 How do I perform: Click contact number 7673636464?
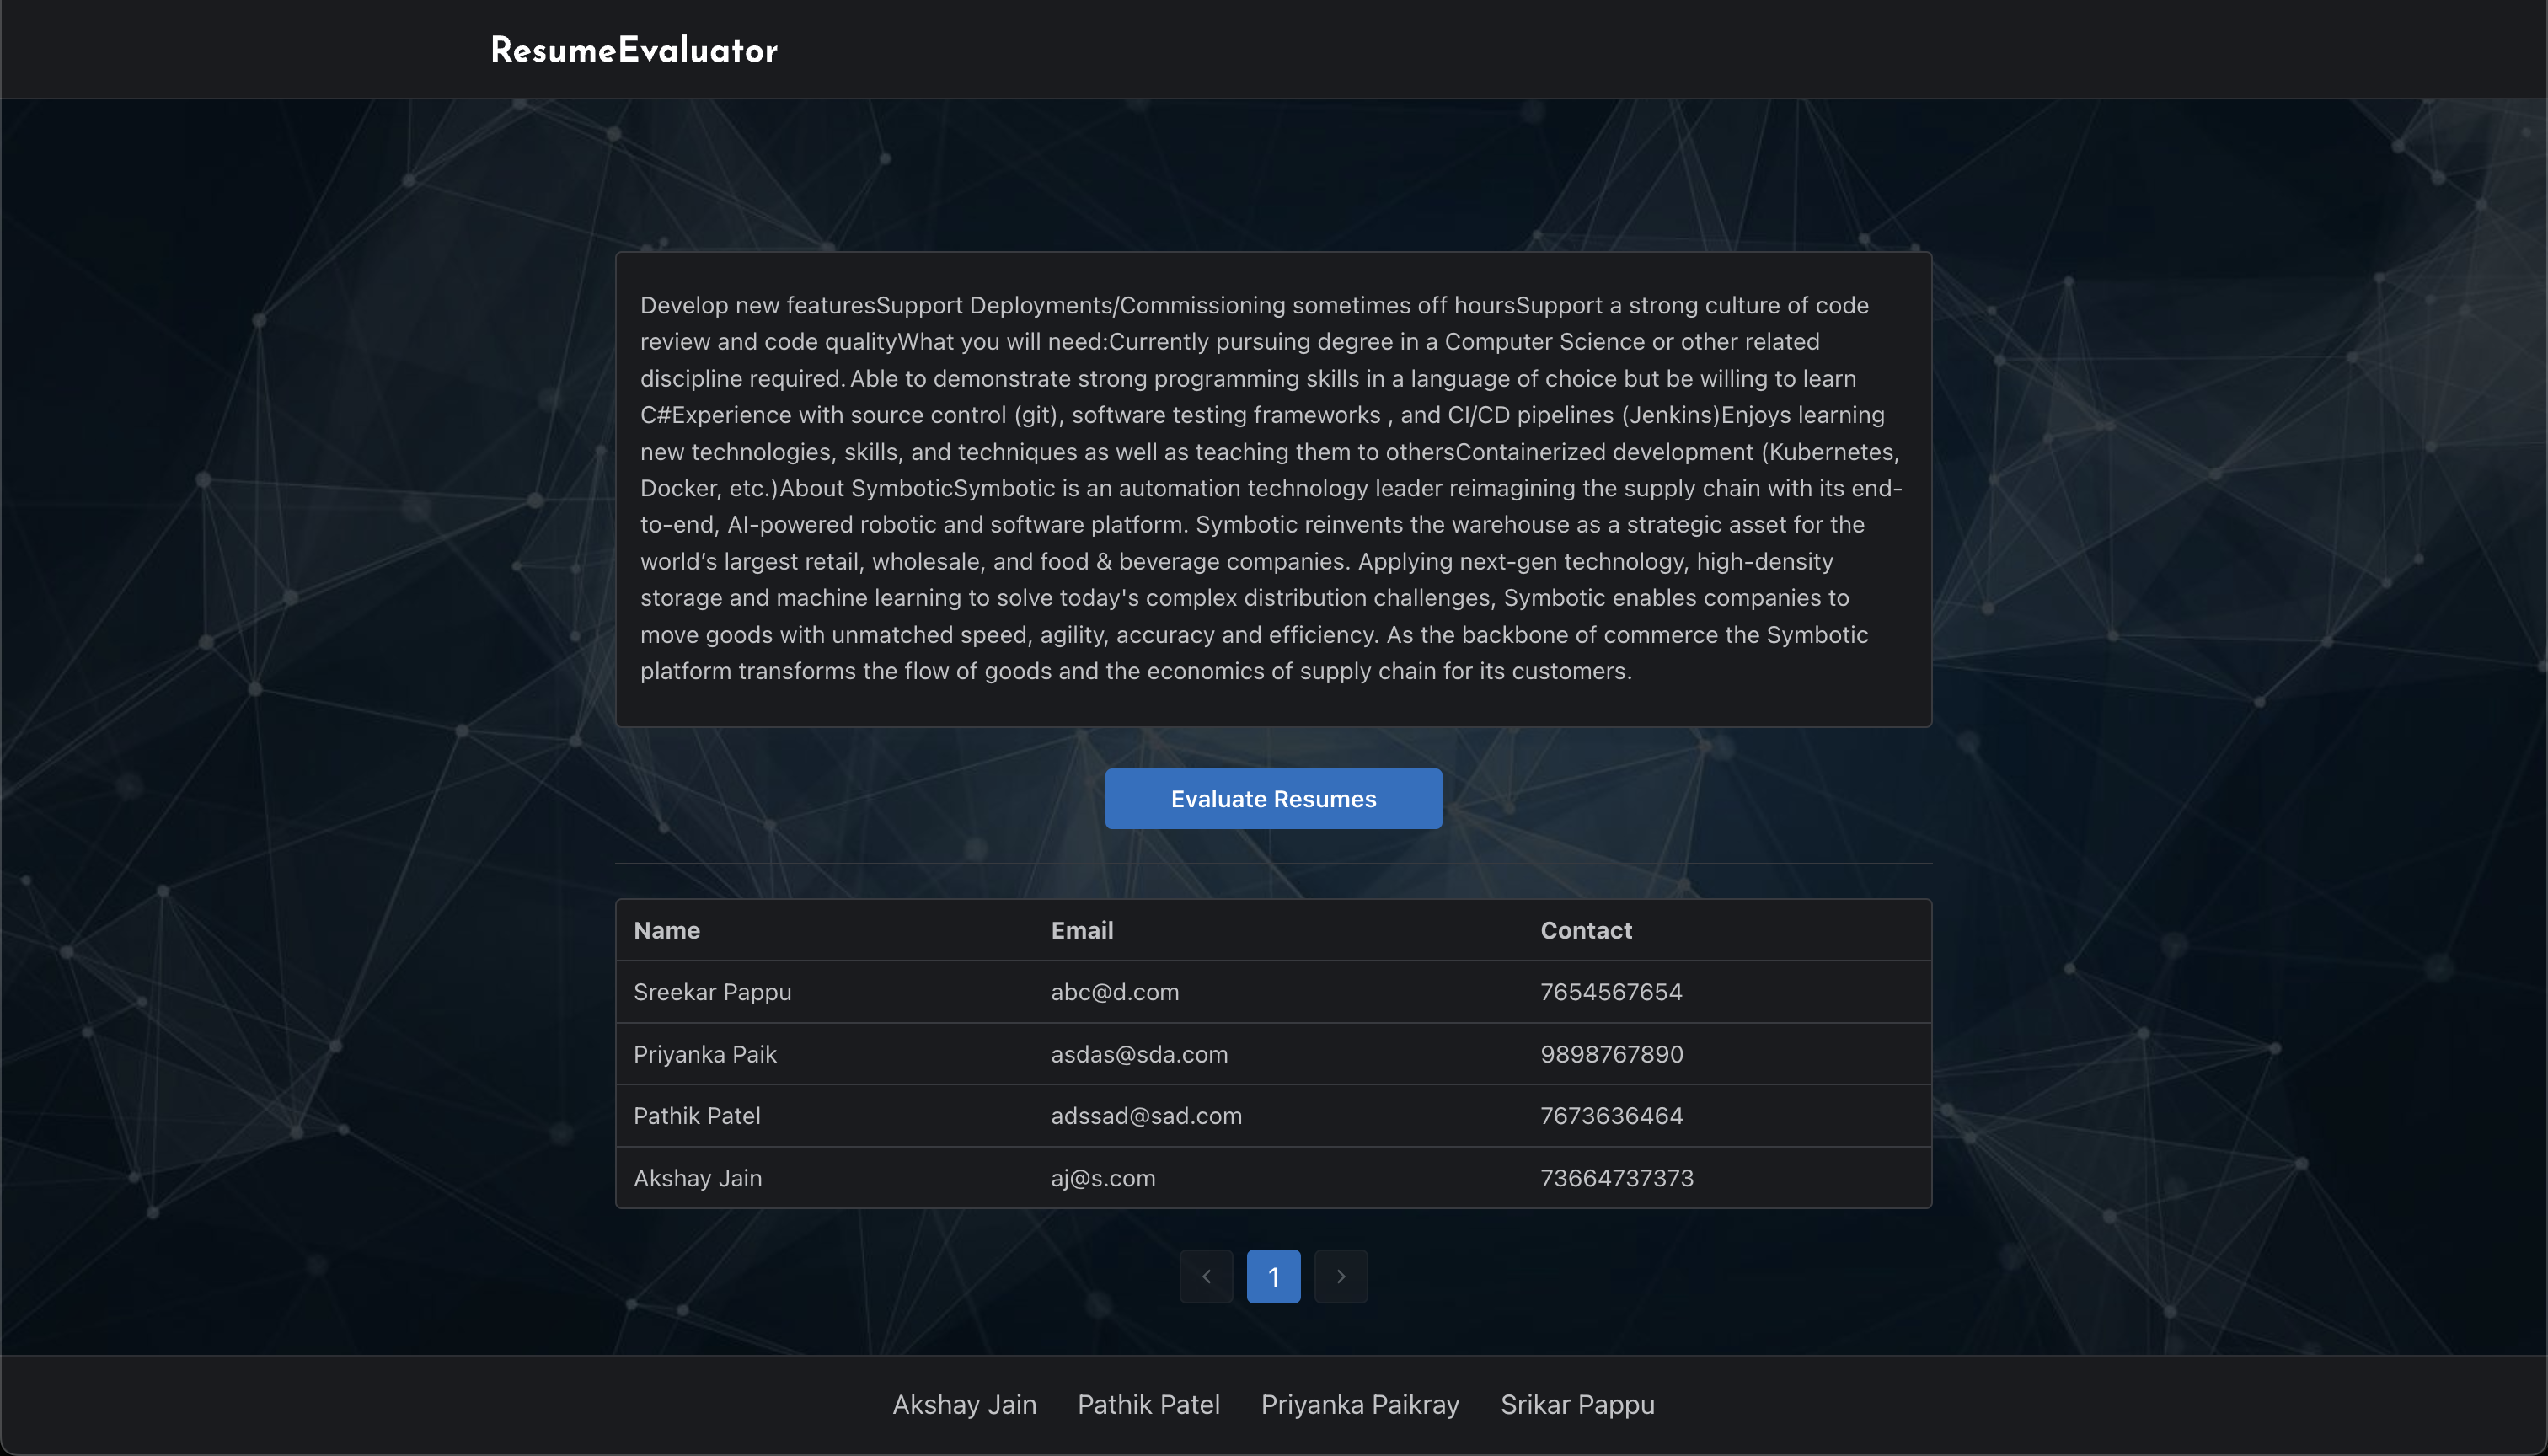coord(1612,1116)
